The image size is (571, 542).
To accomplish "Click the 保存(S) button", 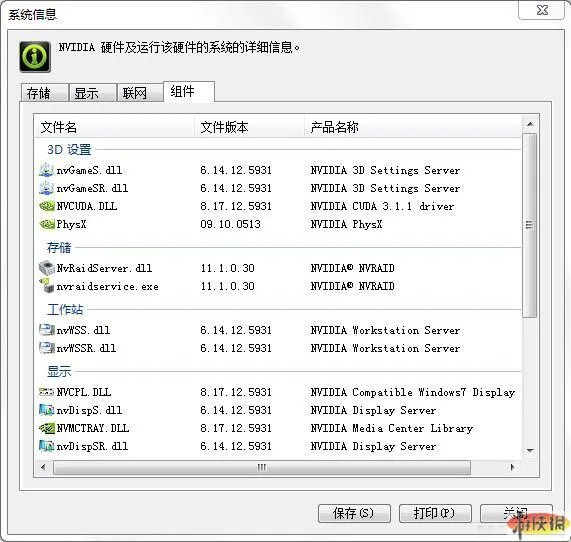I will pyautogui.click(x=354, y=513).
